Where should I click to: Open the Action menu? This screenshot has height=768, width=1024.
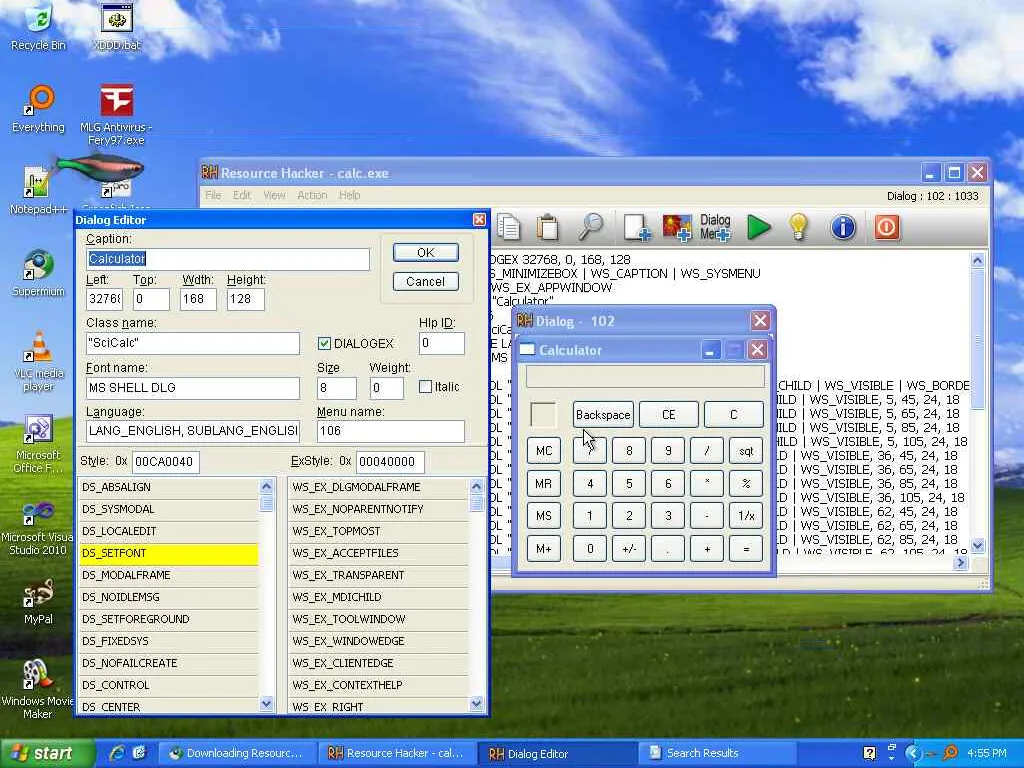(x=312, y=195)
